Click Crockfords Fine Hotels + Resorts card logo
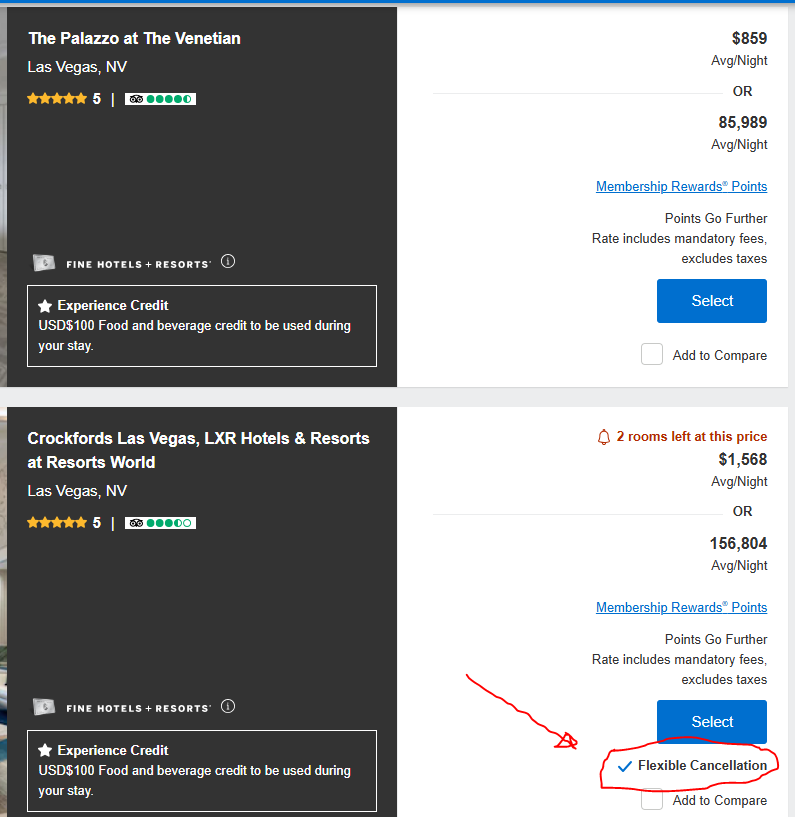Image resolution: width=795 pixels, height=817 pixels. click(x=44, y=707)
